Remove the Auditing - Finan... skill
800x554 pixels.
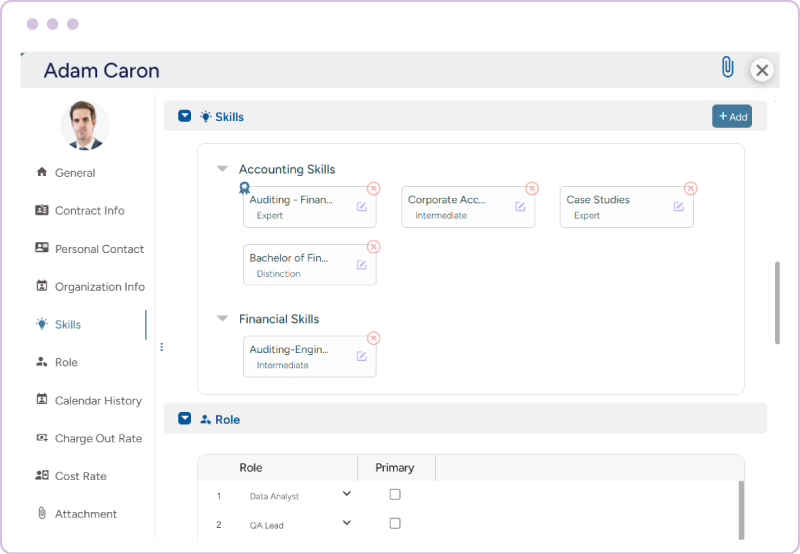click(373, 188)
